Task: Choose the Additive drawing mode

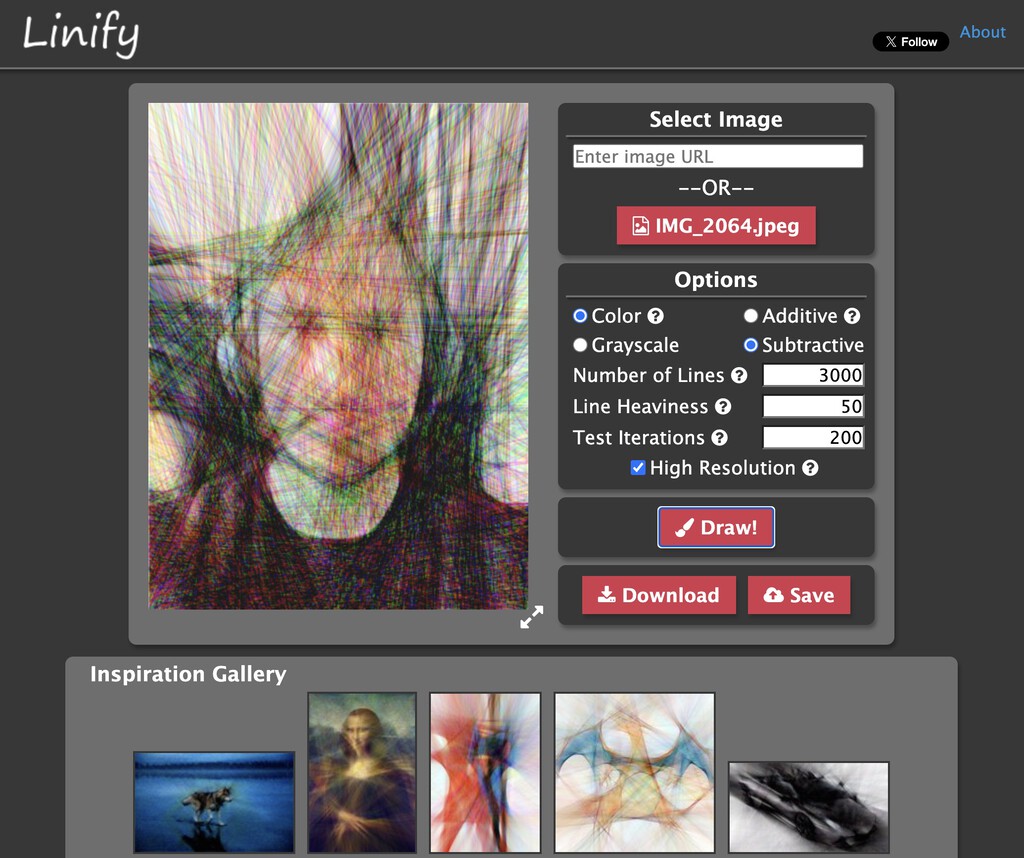Action: [750, 316]
